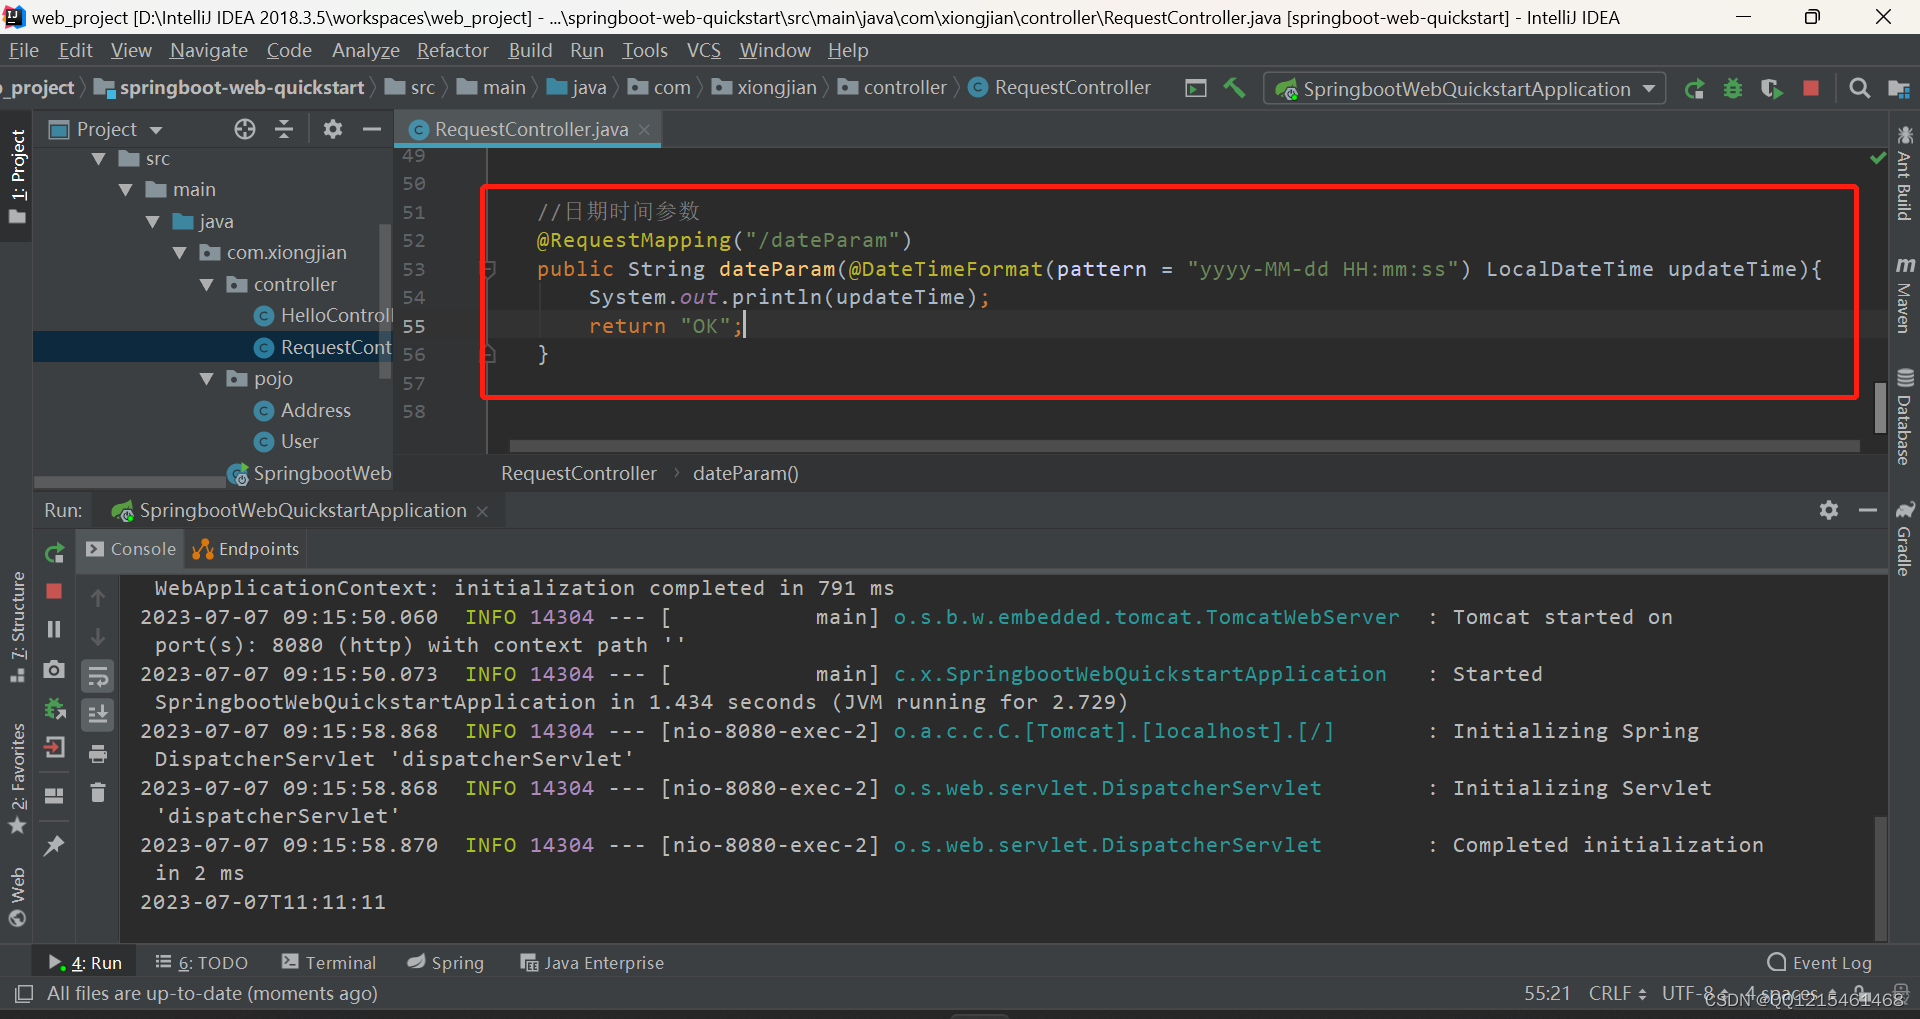
Task: Open the VCS menu
Action: (x=704, y=50)
